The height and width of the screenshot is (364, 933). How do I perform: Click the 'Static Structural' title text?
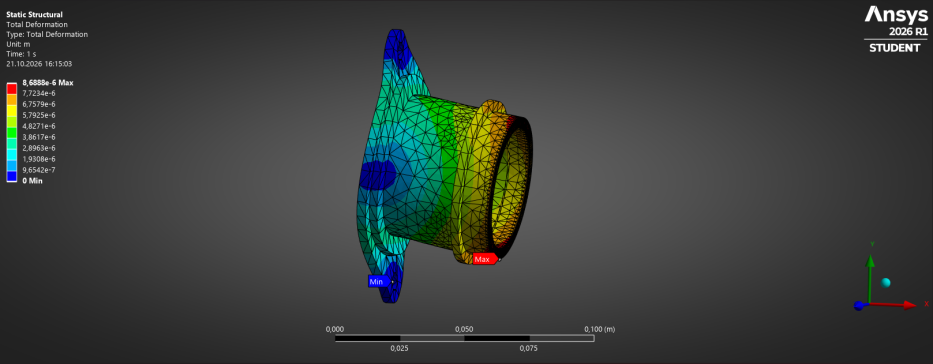coord(34,14)
